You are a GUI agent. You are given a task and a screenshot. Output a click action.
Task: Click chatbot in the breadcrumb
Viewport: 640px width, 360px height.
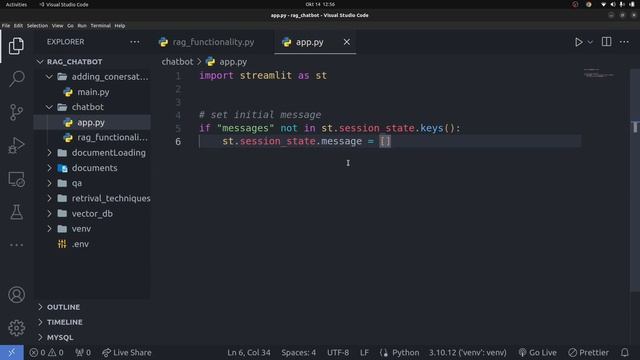click(177, 62)
